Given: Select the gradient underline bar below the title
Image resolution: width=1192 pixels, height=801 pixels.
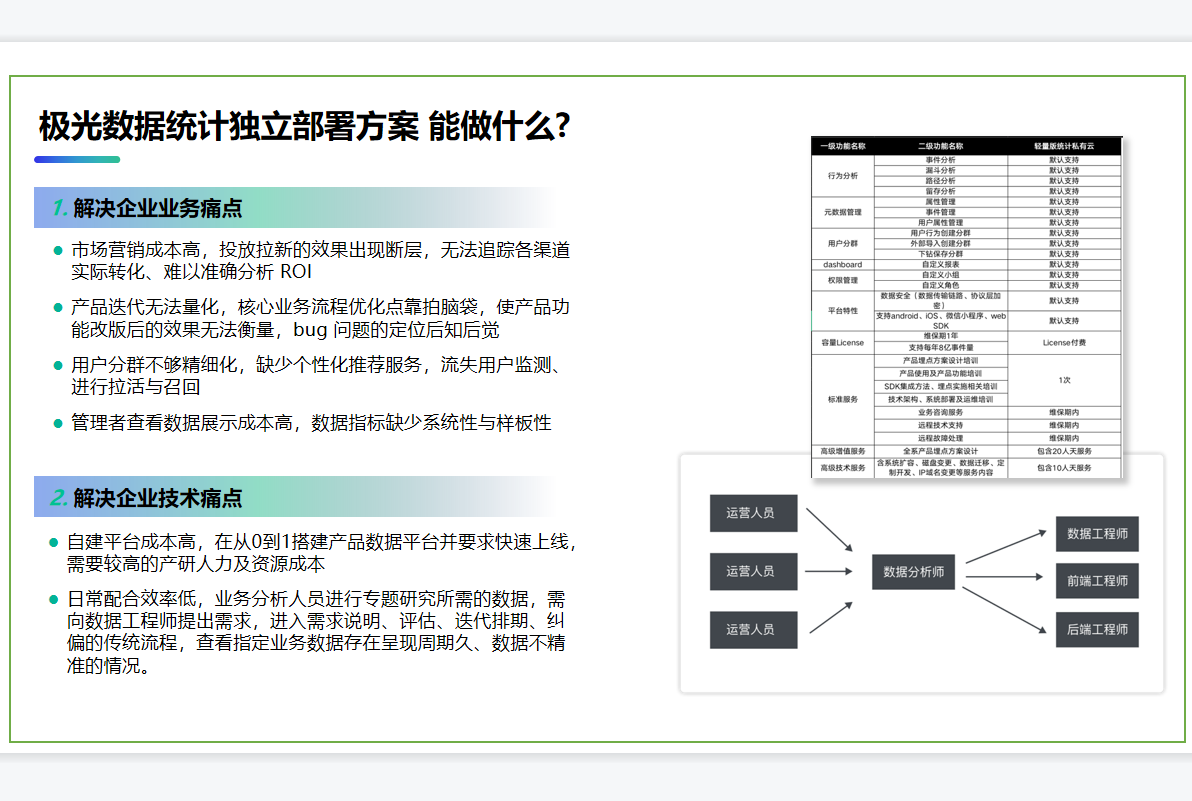Looking at the screenshot, I should click(77, 159).
